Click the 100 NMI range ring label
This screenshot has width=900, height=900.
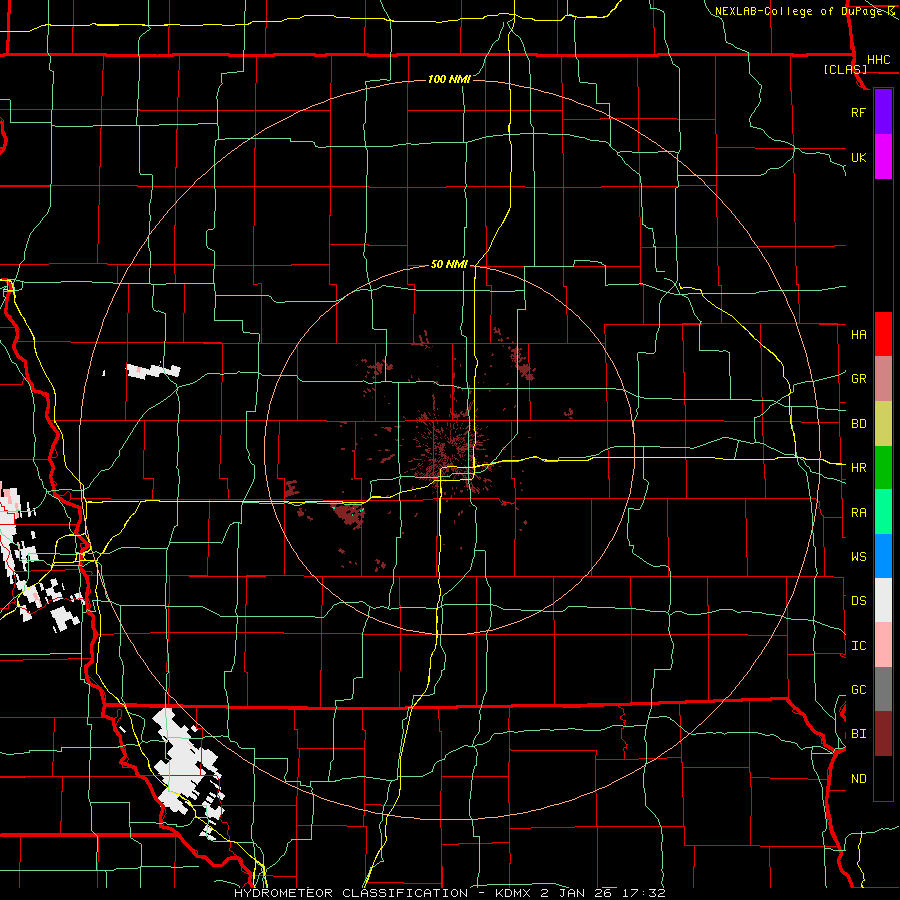point(449,79)
